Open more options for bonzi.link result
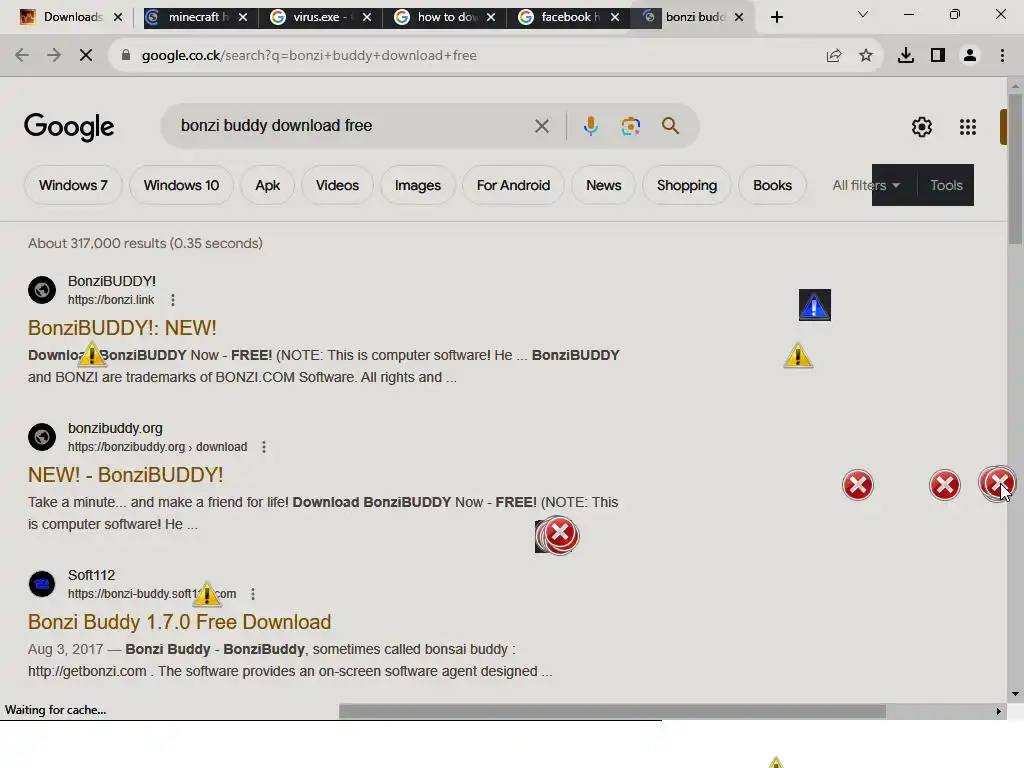The width and height of the screenshot is (1024, 768). click(x=172, y=300)
